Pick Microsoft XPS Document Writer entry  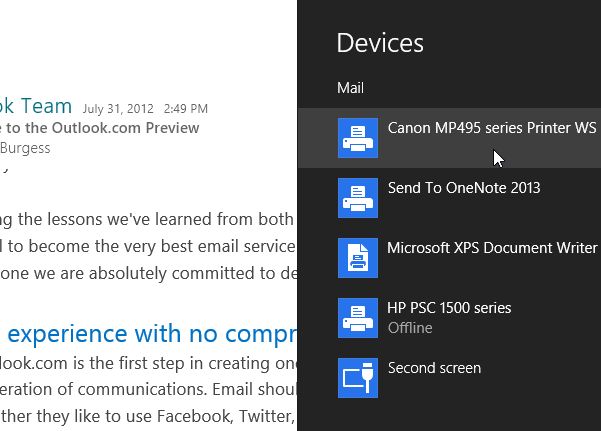coord(492,248)
